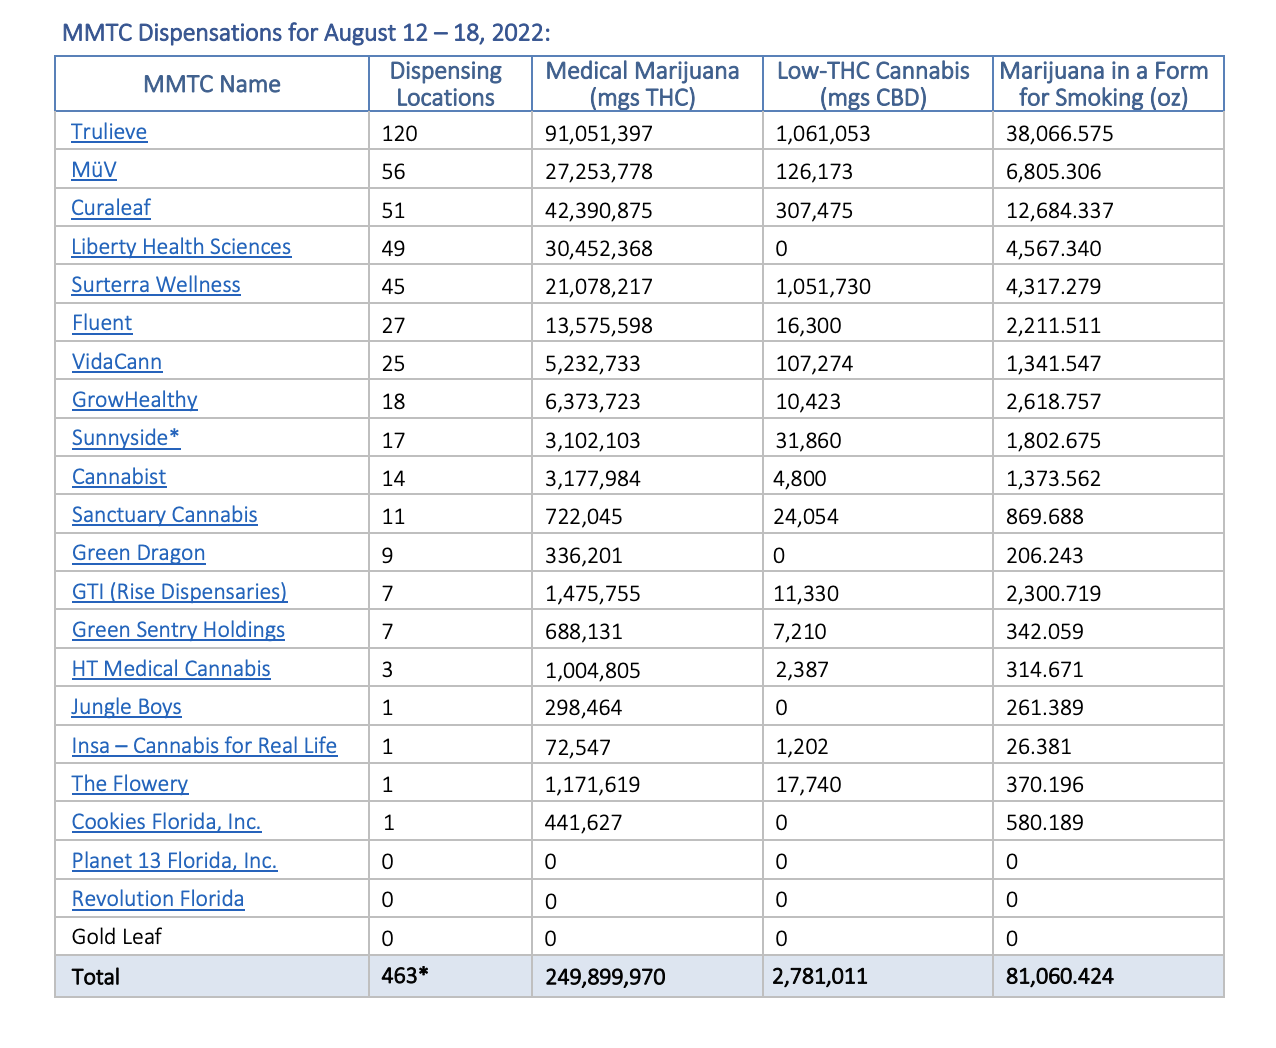The image size is (1276, 1048).
Task: Select HT Medical Cannabis value 1,004,805
Action: (593, 671)
